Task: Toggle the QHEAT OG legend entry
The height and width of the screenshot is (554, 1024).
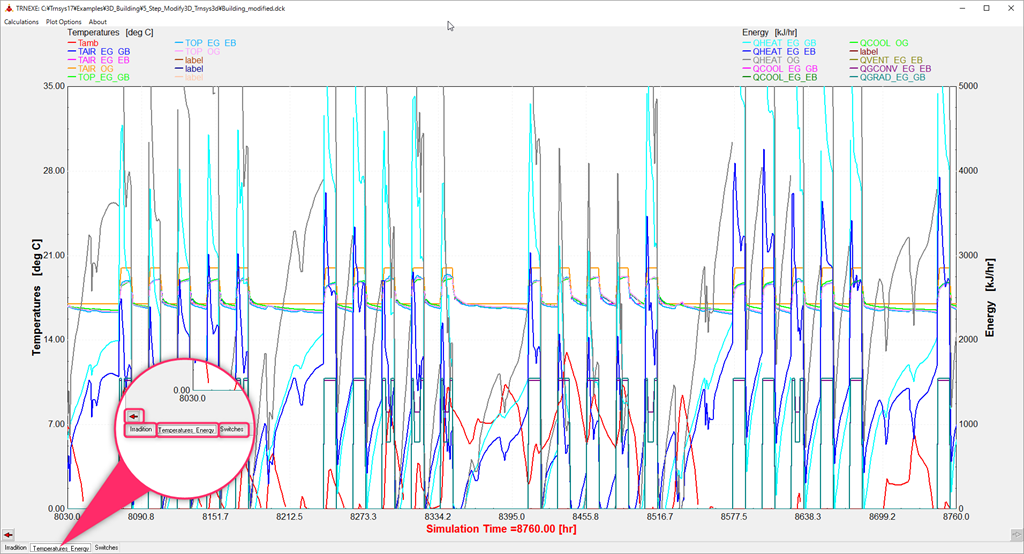Action: coord(771,60)
